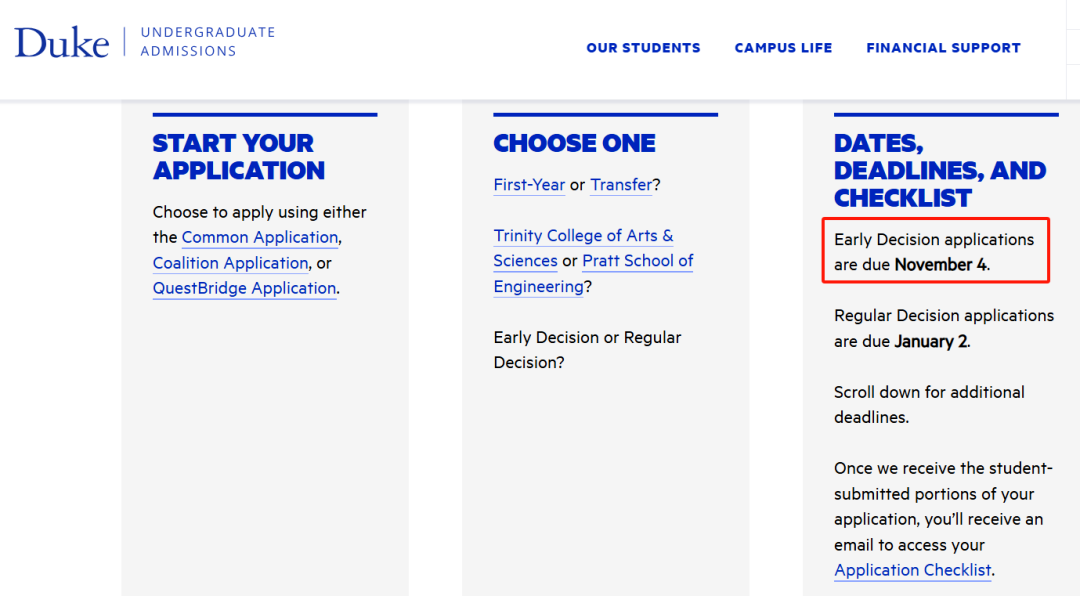Choose the First-Year link
The width and height of the screenshot is (1080, 596).
pos(529,185)
